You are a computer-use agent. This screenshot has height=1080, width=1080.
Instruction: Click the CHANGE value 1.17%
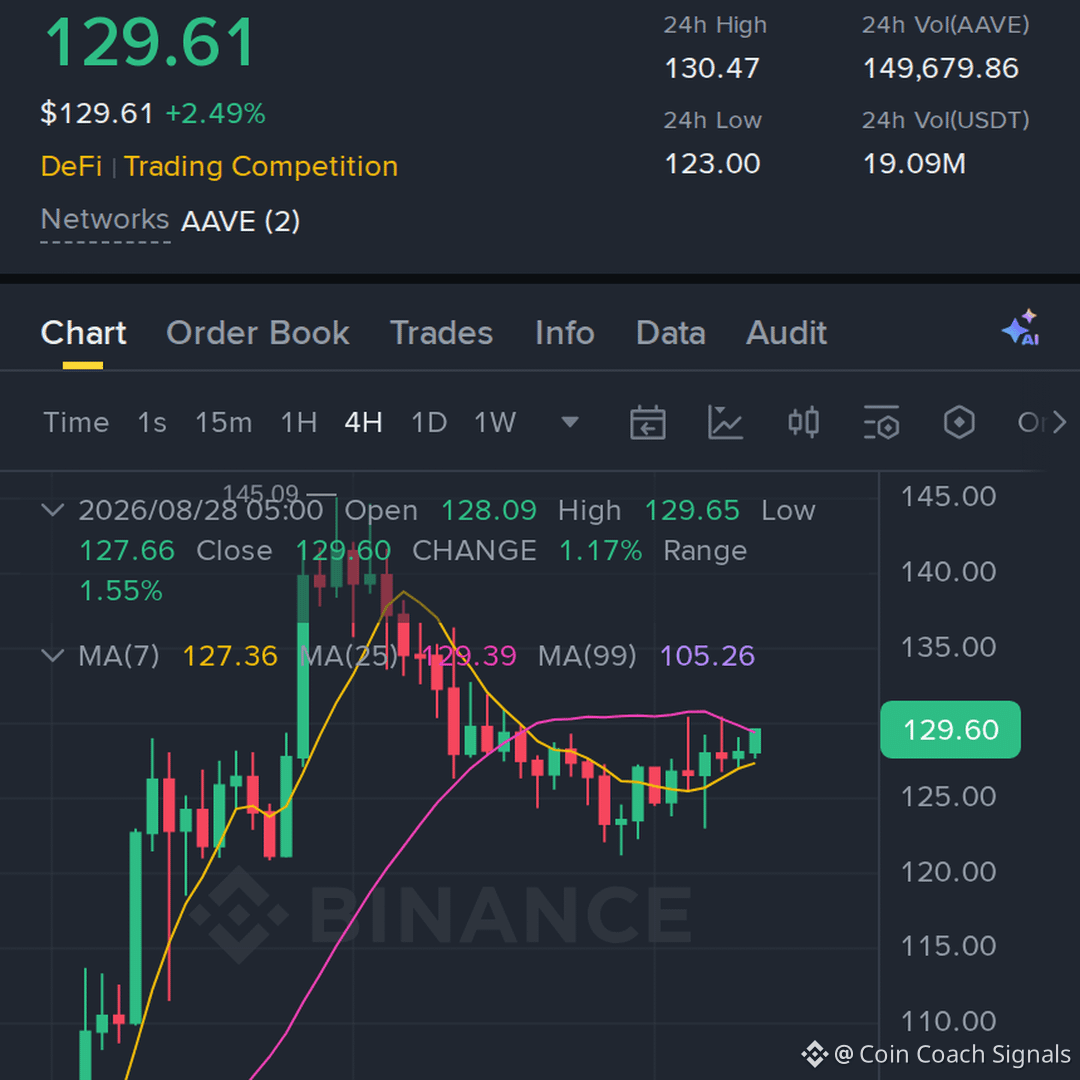click(600, 551)
